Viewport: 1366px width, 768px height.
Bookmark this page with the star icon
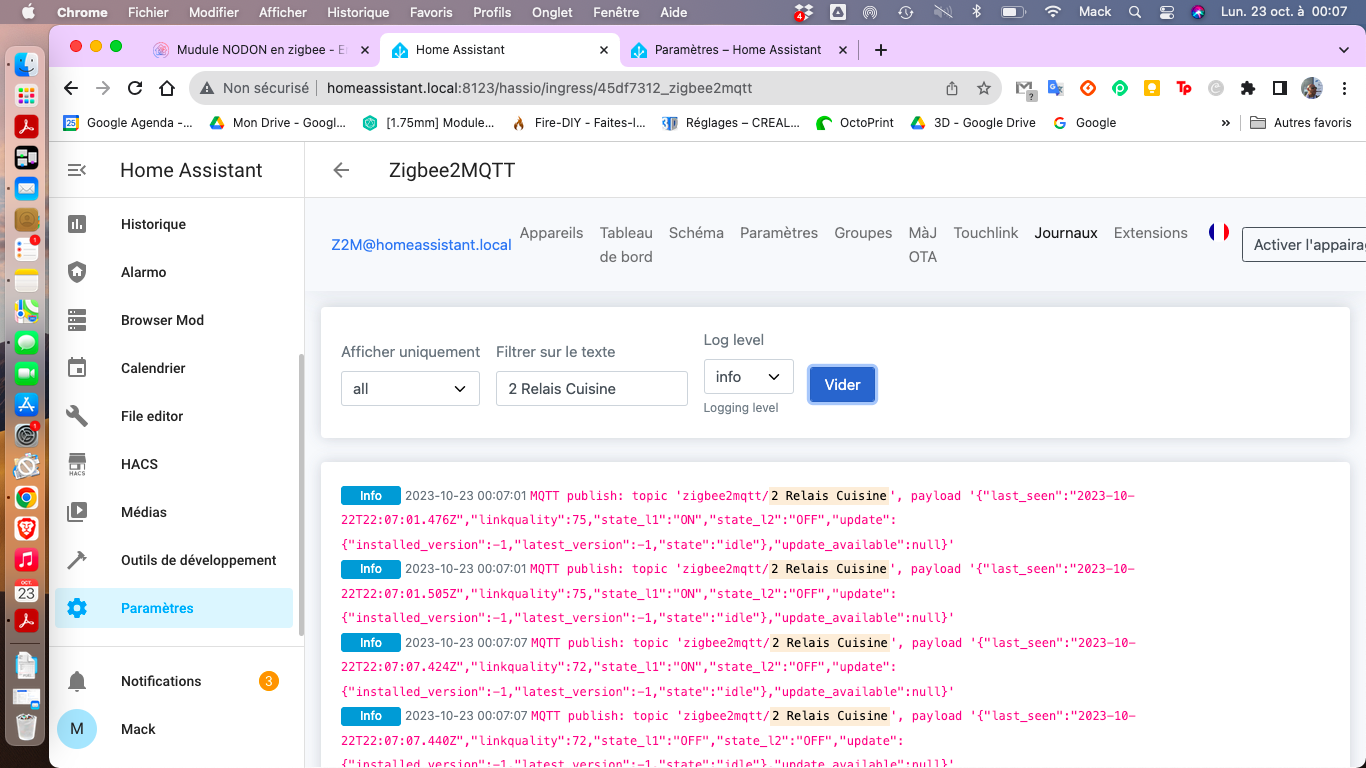tap(984, 88)
